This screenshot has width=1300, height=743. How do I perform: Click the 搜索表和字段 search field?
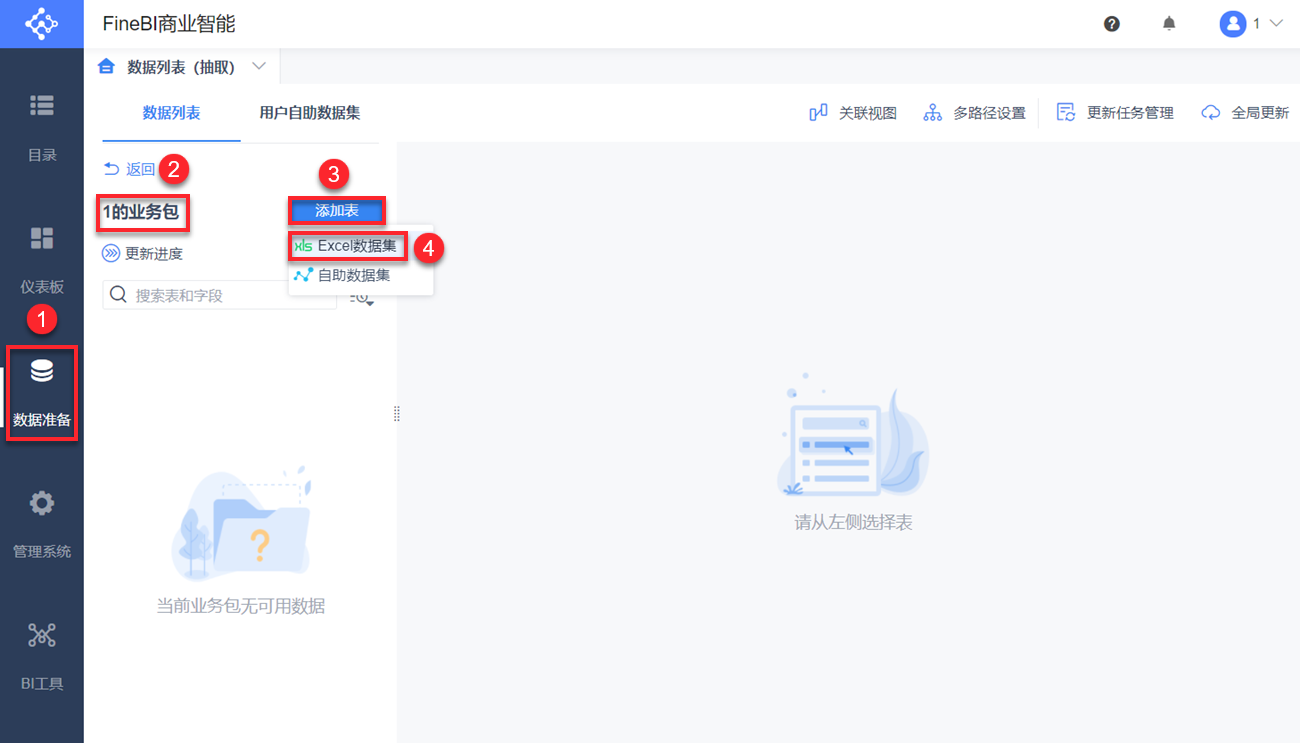point(220,295)
